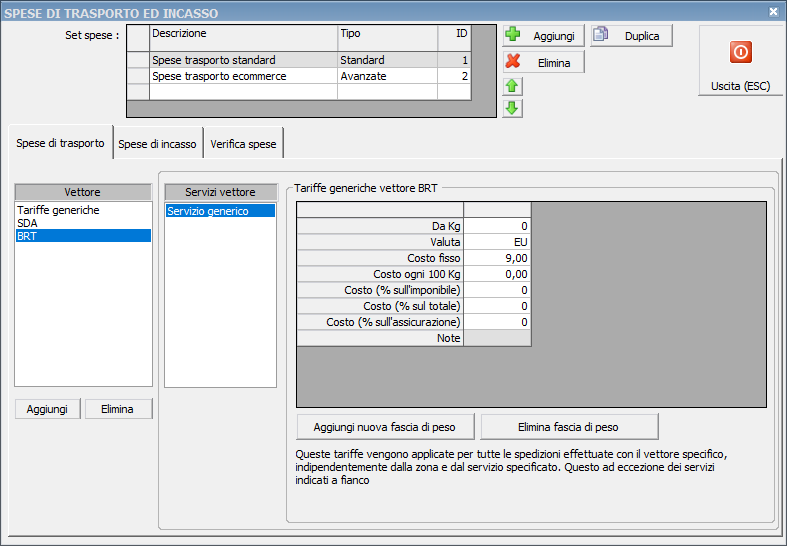The height and width of the screenshot is (546, 787).
Task: Click the Tipo column header
Action: pos(387,38)
